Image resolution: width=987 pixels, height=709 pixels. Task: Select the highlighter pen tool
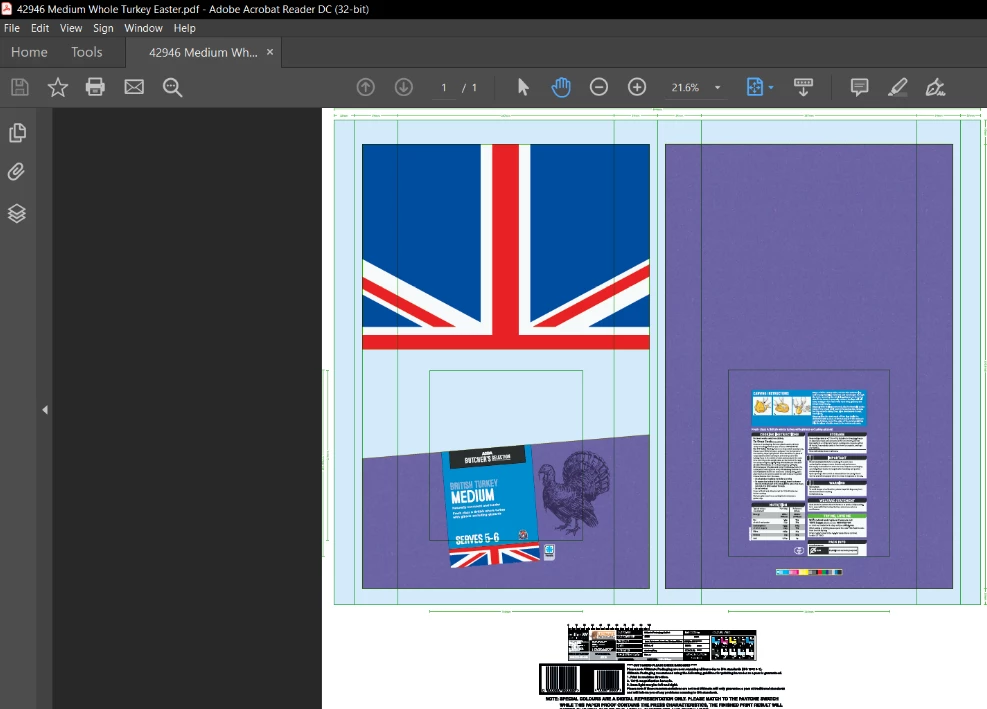coord(898,87)
